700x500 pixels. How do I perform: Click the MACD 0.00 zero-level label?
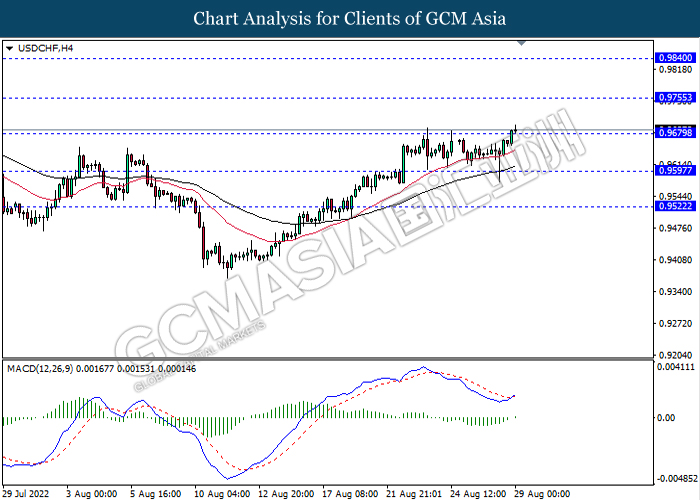click(666, 418)
